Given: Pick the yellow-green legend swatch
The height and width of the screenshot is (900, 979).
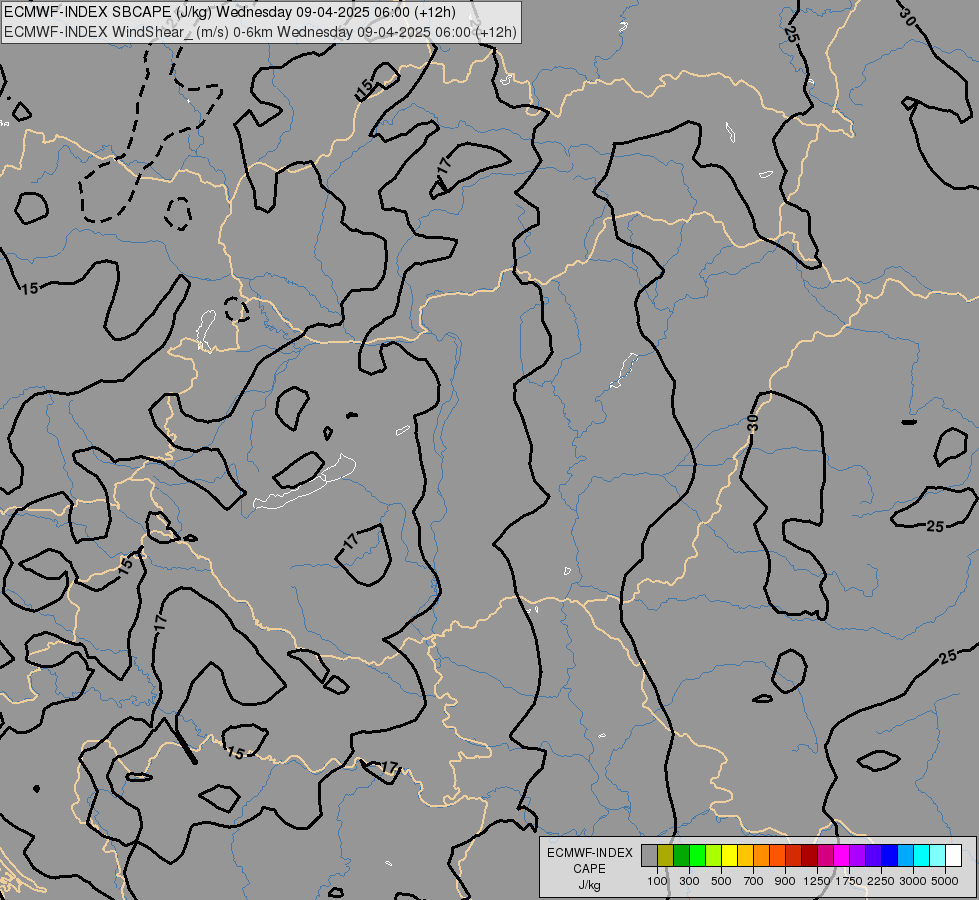Looking at the screenshot, I should [x=714, y=855].
